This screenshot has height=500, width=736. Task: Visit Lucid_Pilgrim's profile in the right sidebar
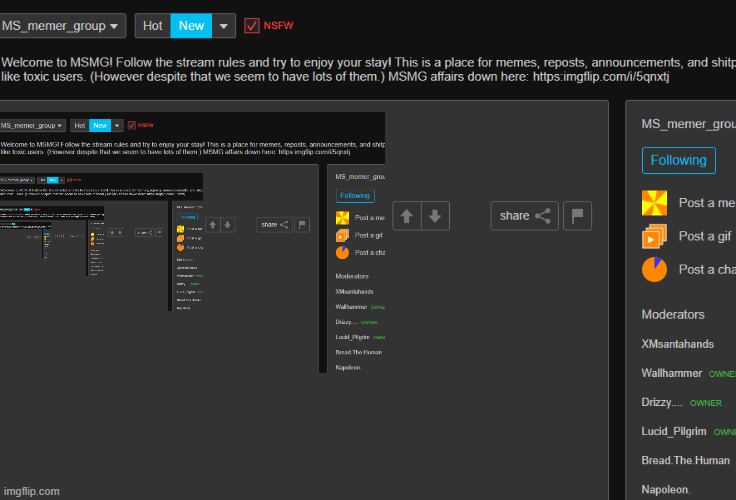pos(674,431)
